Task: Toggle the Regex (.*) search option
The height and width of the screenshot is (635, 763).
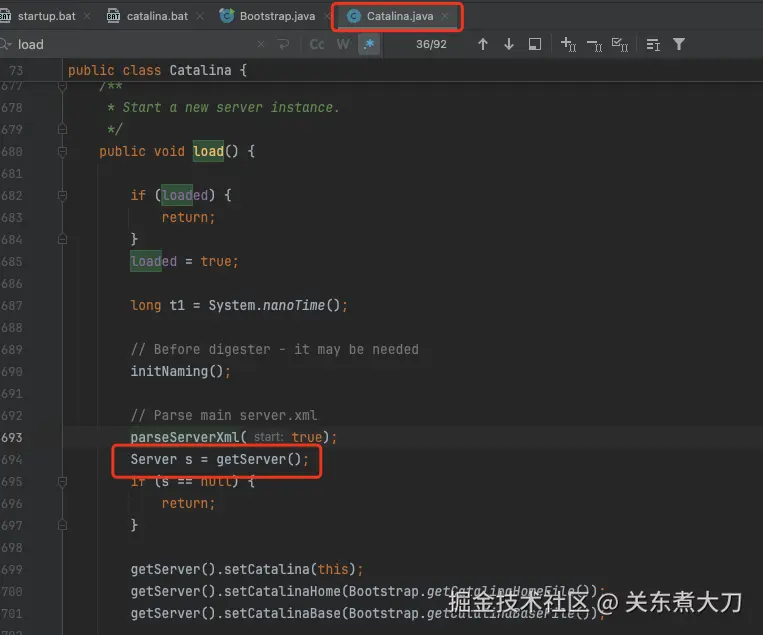Action: click(369, 44)
